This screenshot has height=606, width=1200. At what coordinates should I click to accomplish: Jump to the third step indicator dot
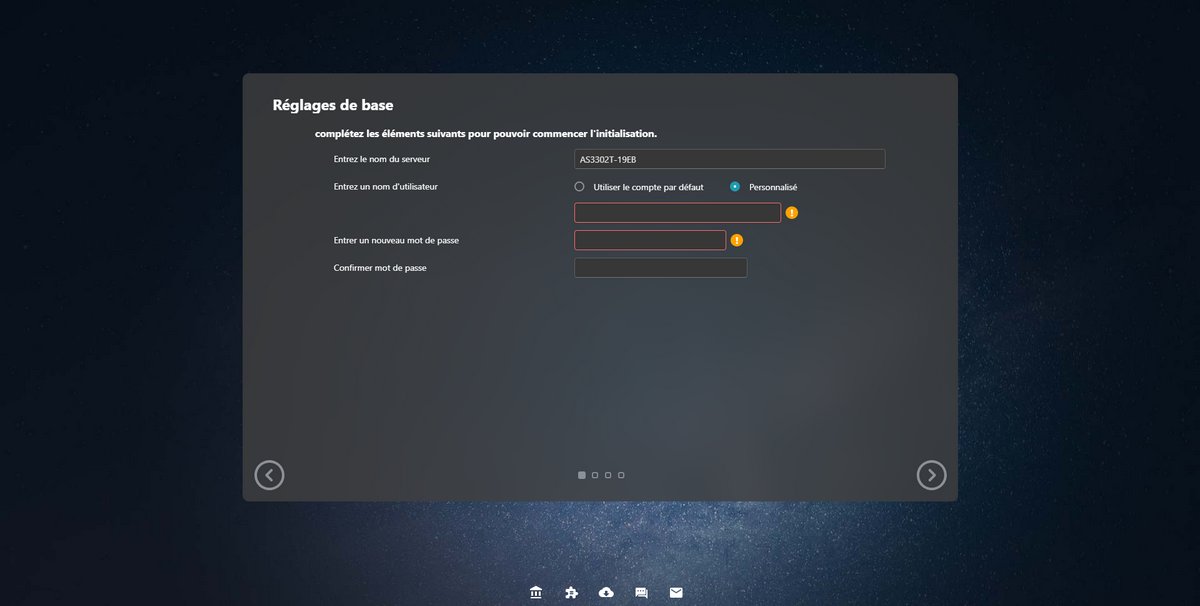tap(608, 475)
